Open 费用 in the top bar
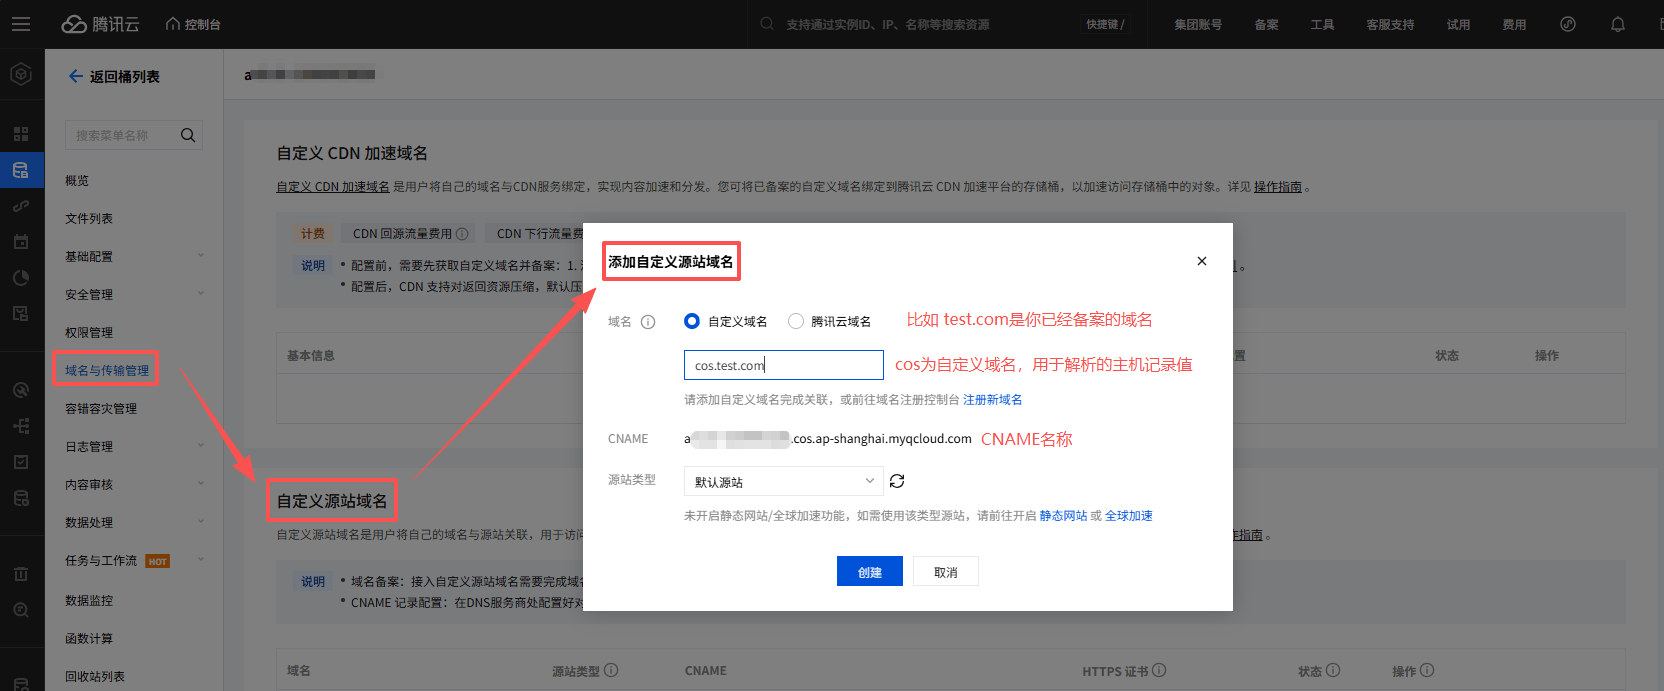The height and width of the screenshot is (691, 1664). 1515,24
